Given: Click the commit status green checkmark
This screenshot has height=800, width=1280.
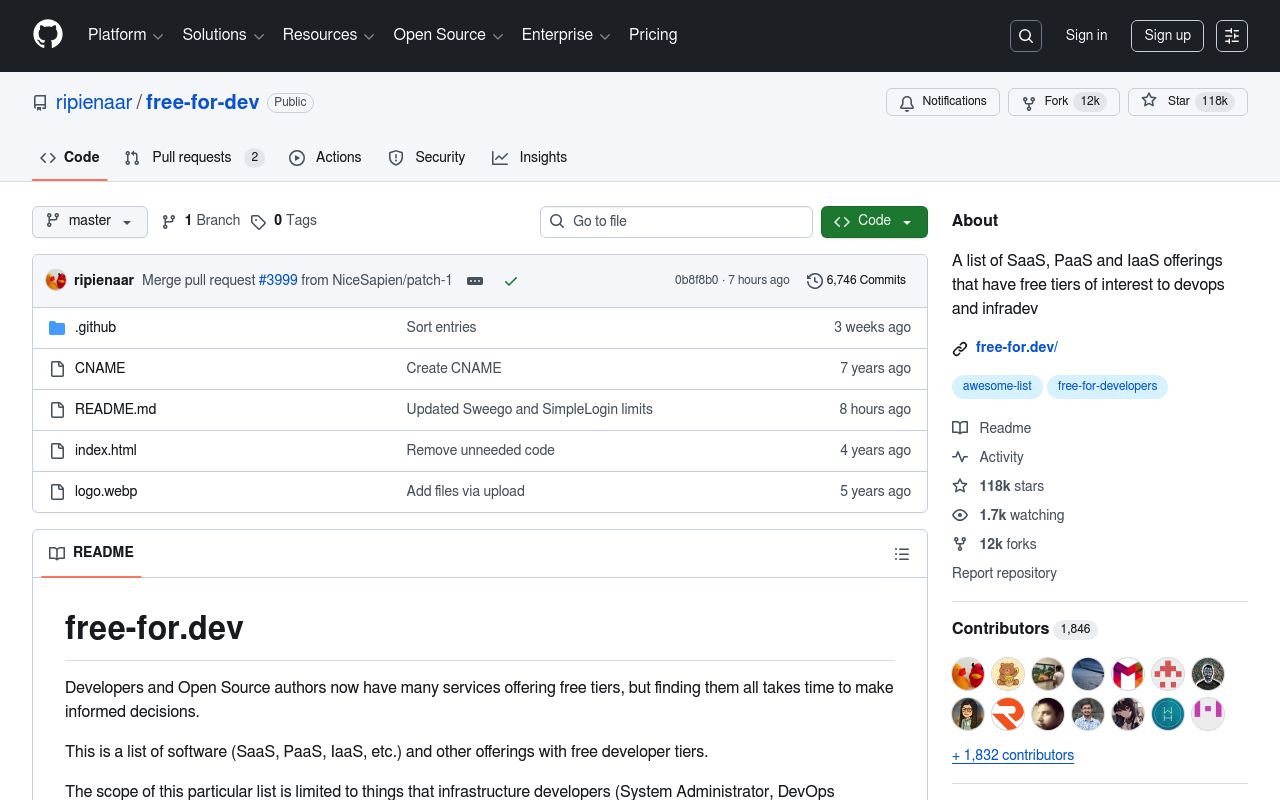Looking at the screenshot, I should click(511, 281).
